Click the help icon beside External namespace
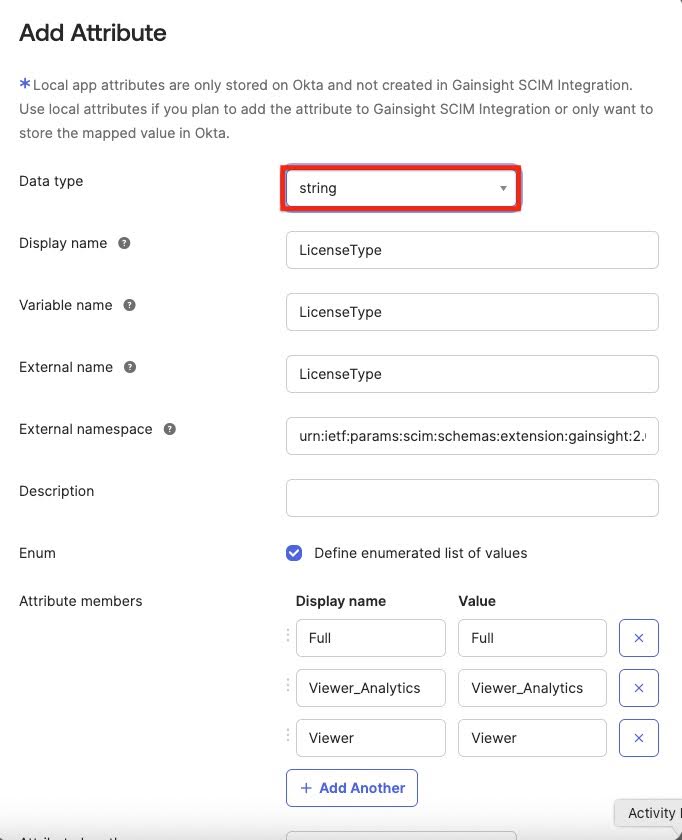Image resolution: width=682 pixels, height=840 pixels. (170, 429)
